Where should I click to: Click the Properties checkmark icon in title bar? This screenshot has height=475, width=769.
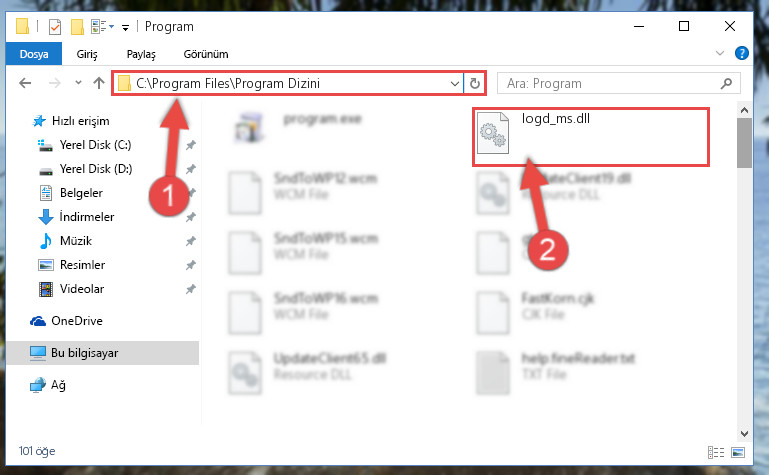click(x=55, y=26)
